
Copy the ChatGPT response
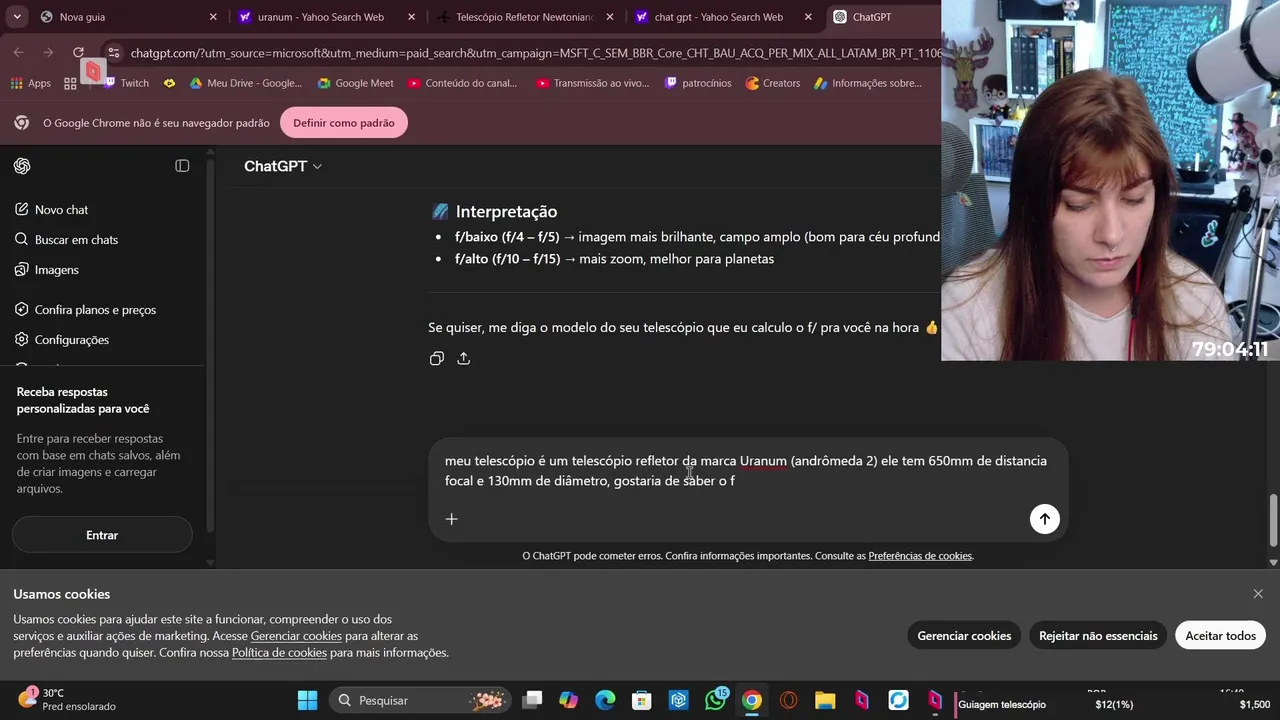(437, 358)
